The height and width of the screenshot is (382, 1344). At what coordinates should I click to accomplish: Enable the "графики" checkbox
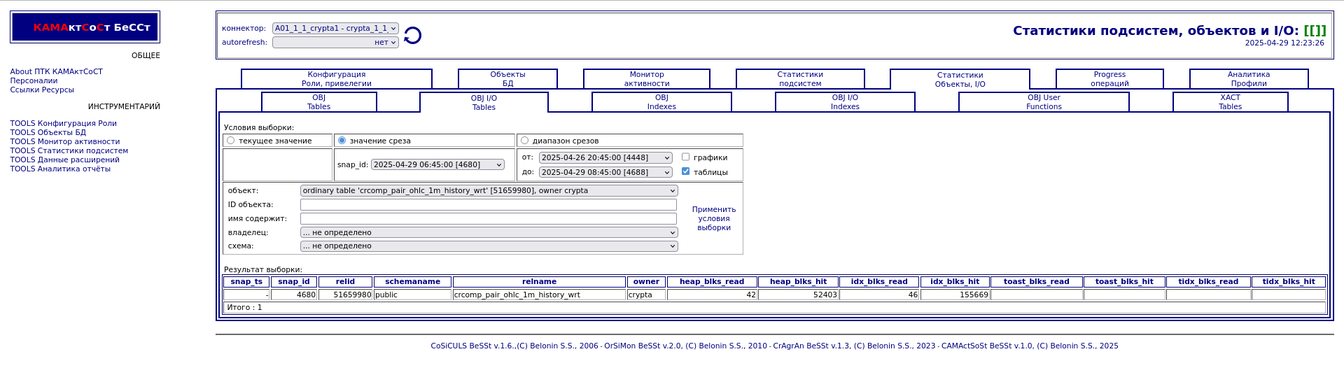[685, 157]
